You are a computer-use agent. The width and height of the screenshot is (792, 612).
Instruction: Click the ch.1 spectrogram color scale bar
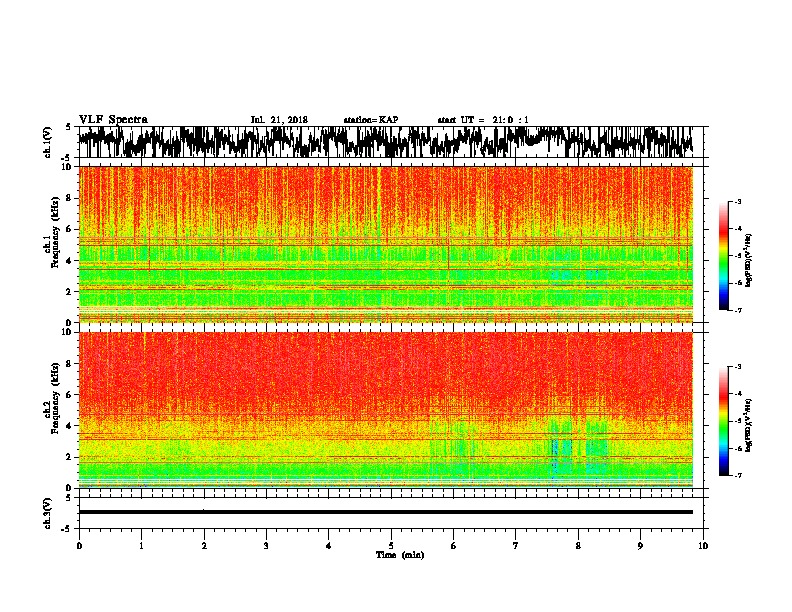click(x=724, y=256)
